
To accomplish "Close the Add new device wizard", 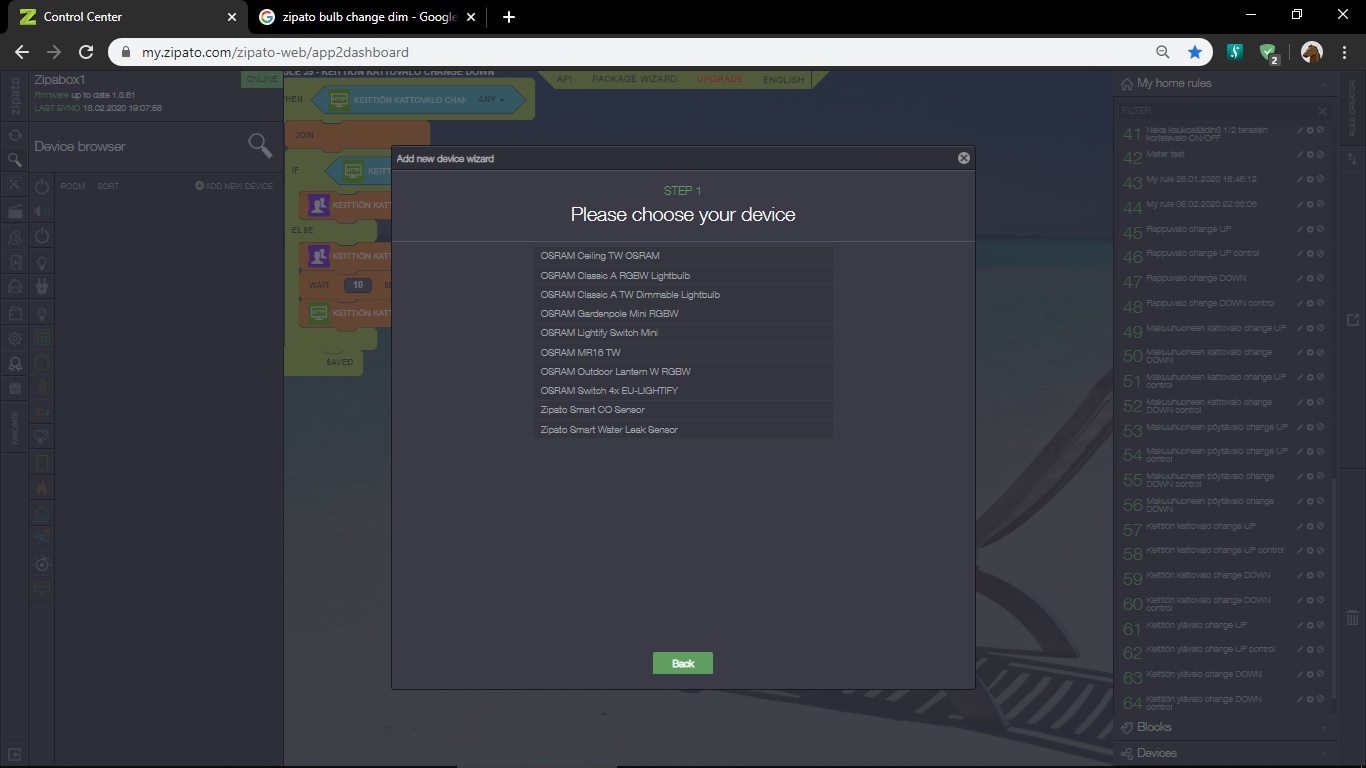I will tap(963, 158).
